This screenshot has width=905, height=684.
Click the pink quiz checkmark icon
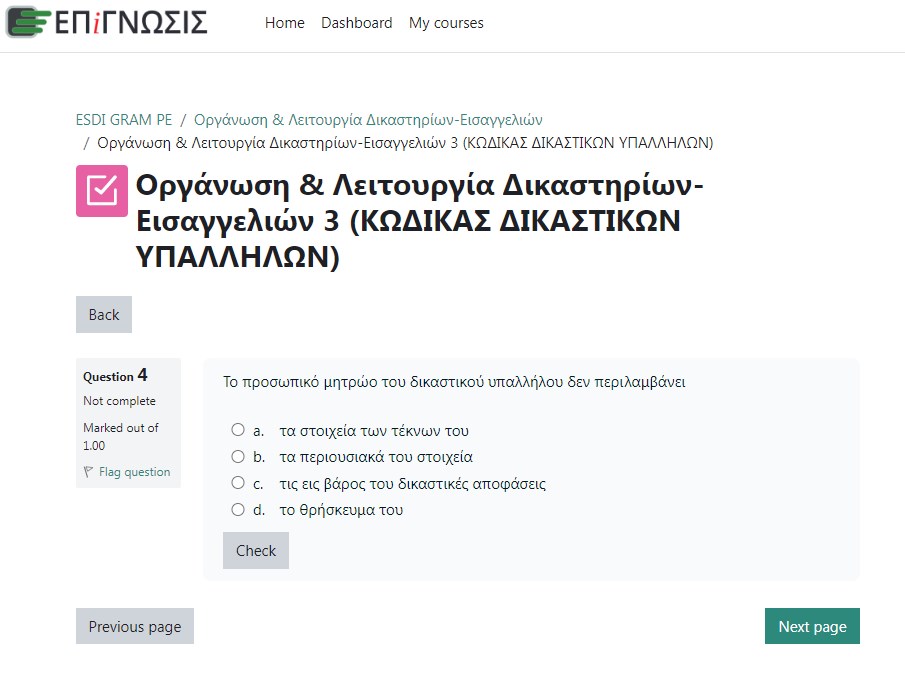[x=102, y=191]
